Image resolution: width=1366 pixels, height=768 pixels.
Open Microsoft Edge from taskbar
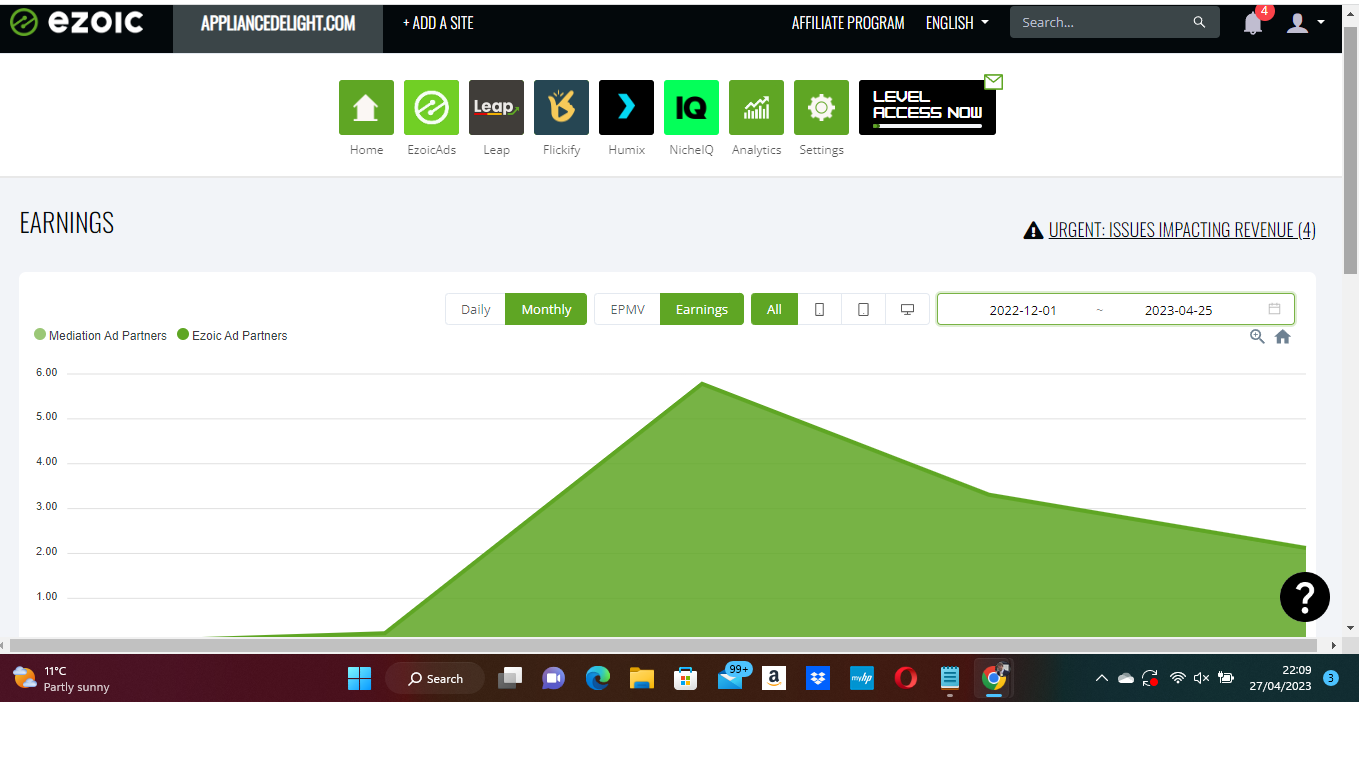[x=598, y=678]
